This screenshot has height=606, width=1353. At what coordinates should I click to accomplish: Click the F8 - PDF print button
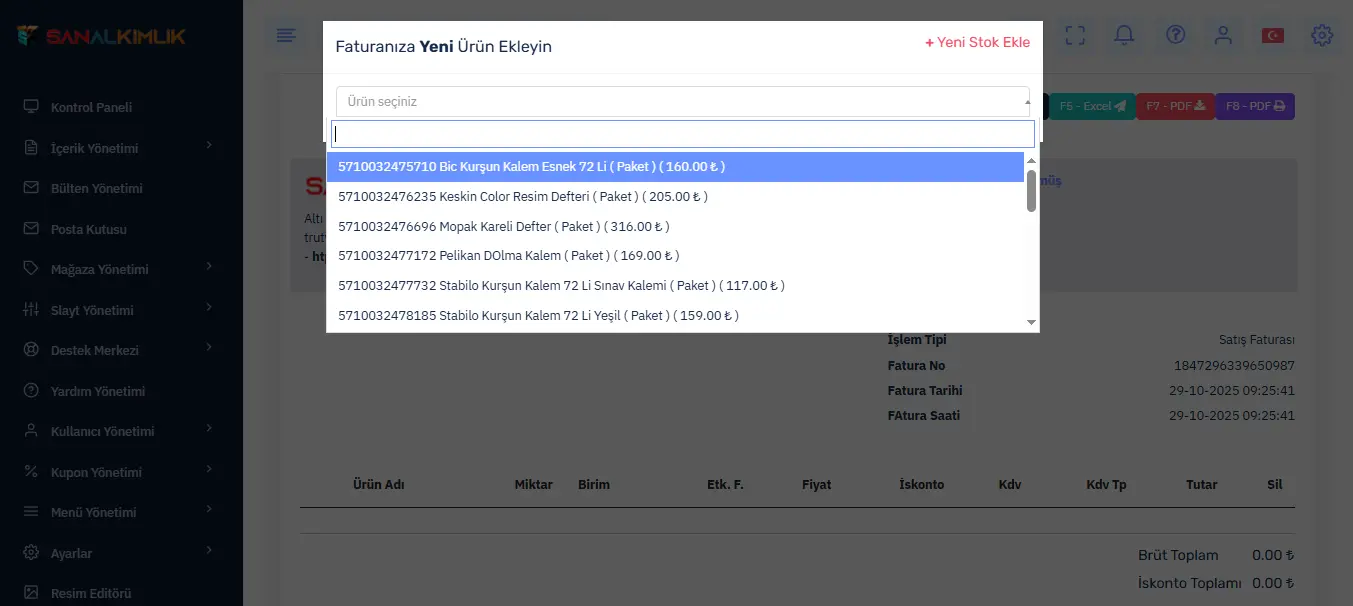point(1254,106)
